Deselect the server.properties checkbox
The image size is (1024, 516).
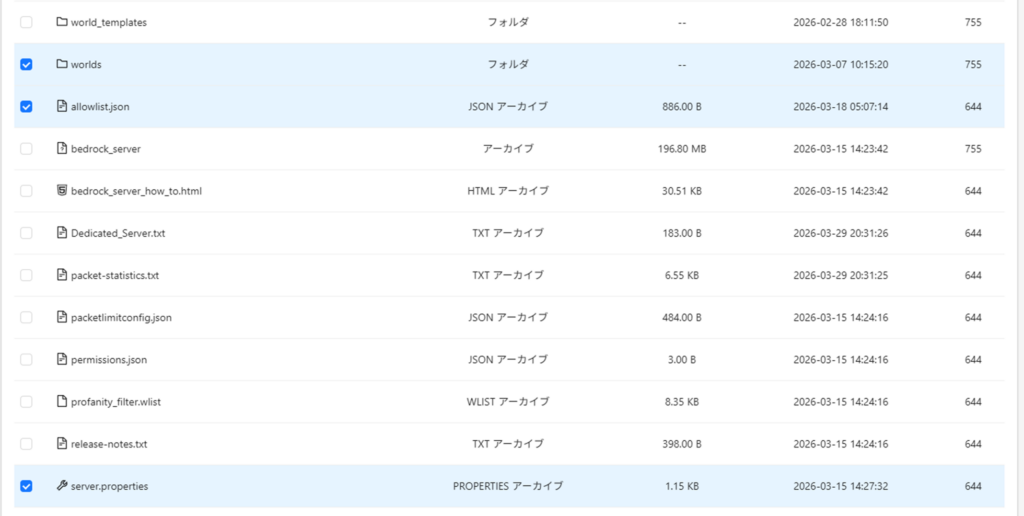pos(26,486)
